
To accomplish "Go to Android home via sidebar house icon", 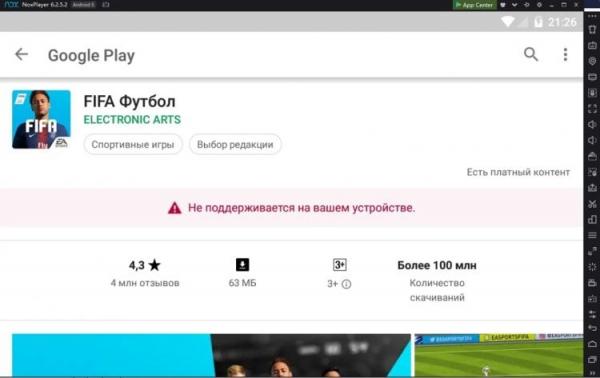I will click(592, 344).
